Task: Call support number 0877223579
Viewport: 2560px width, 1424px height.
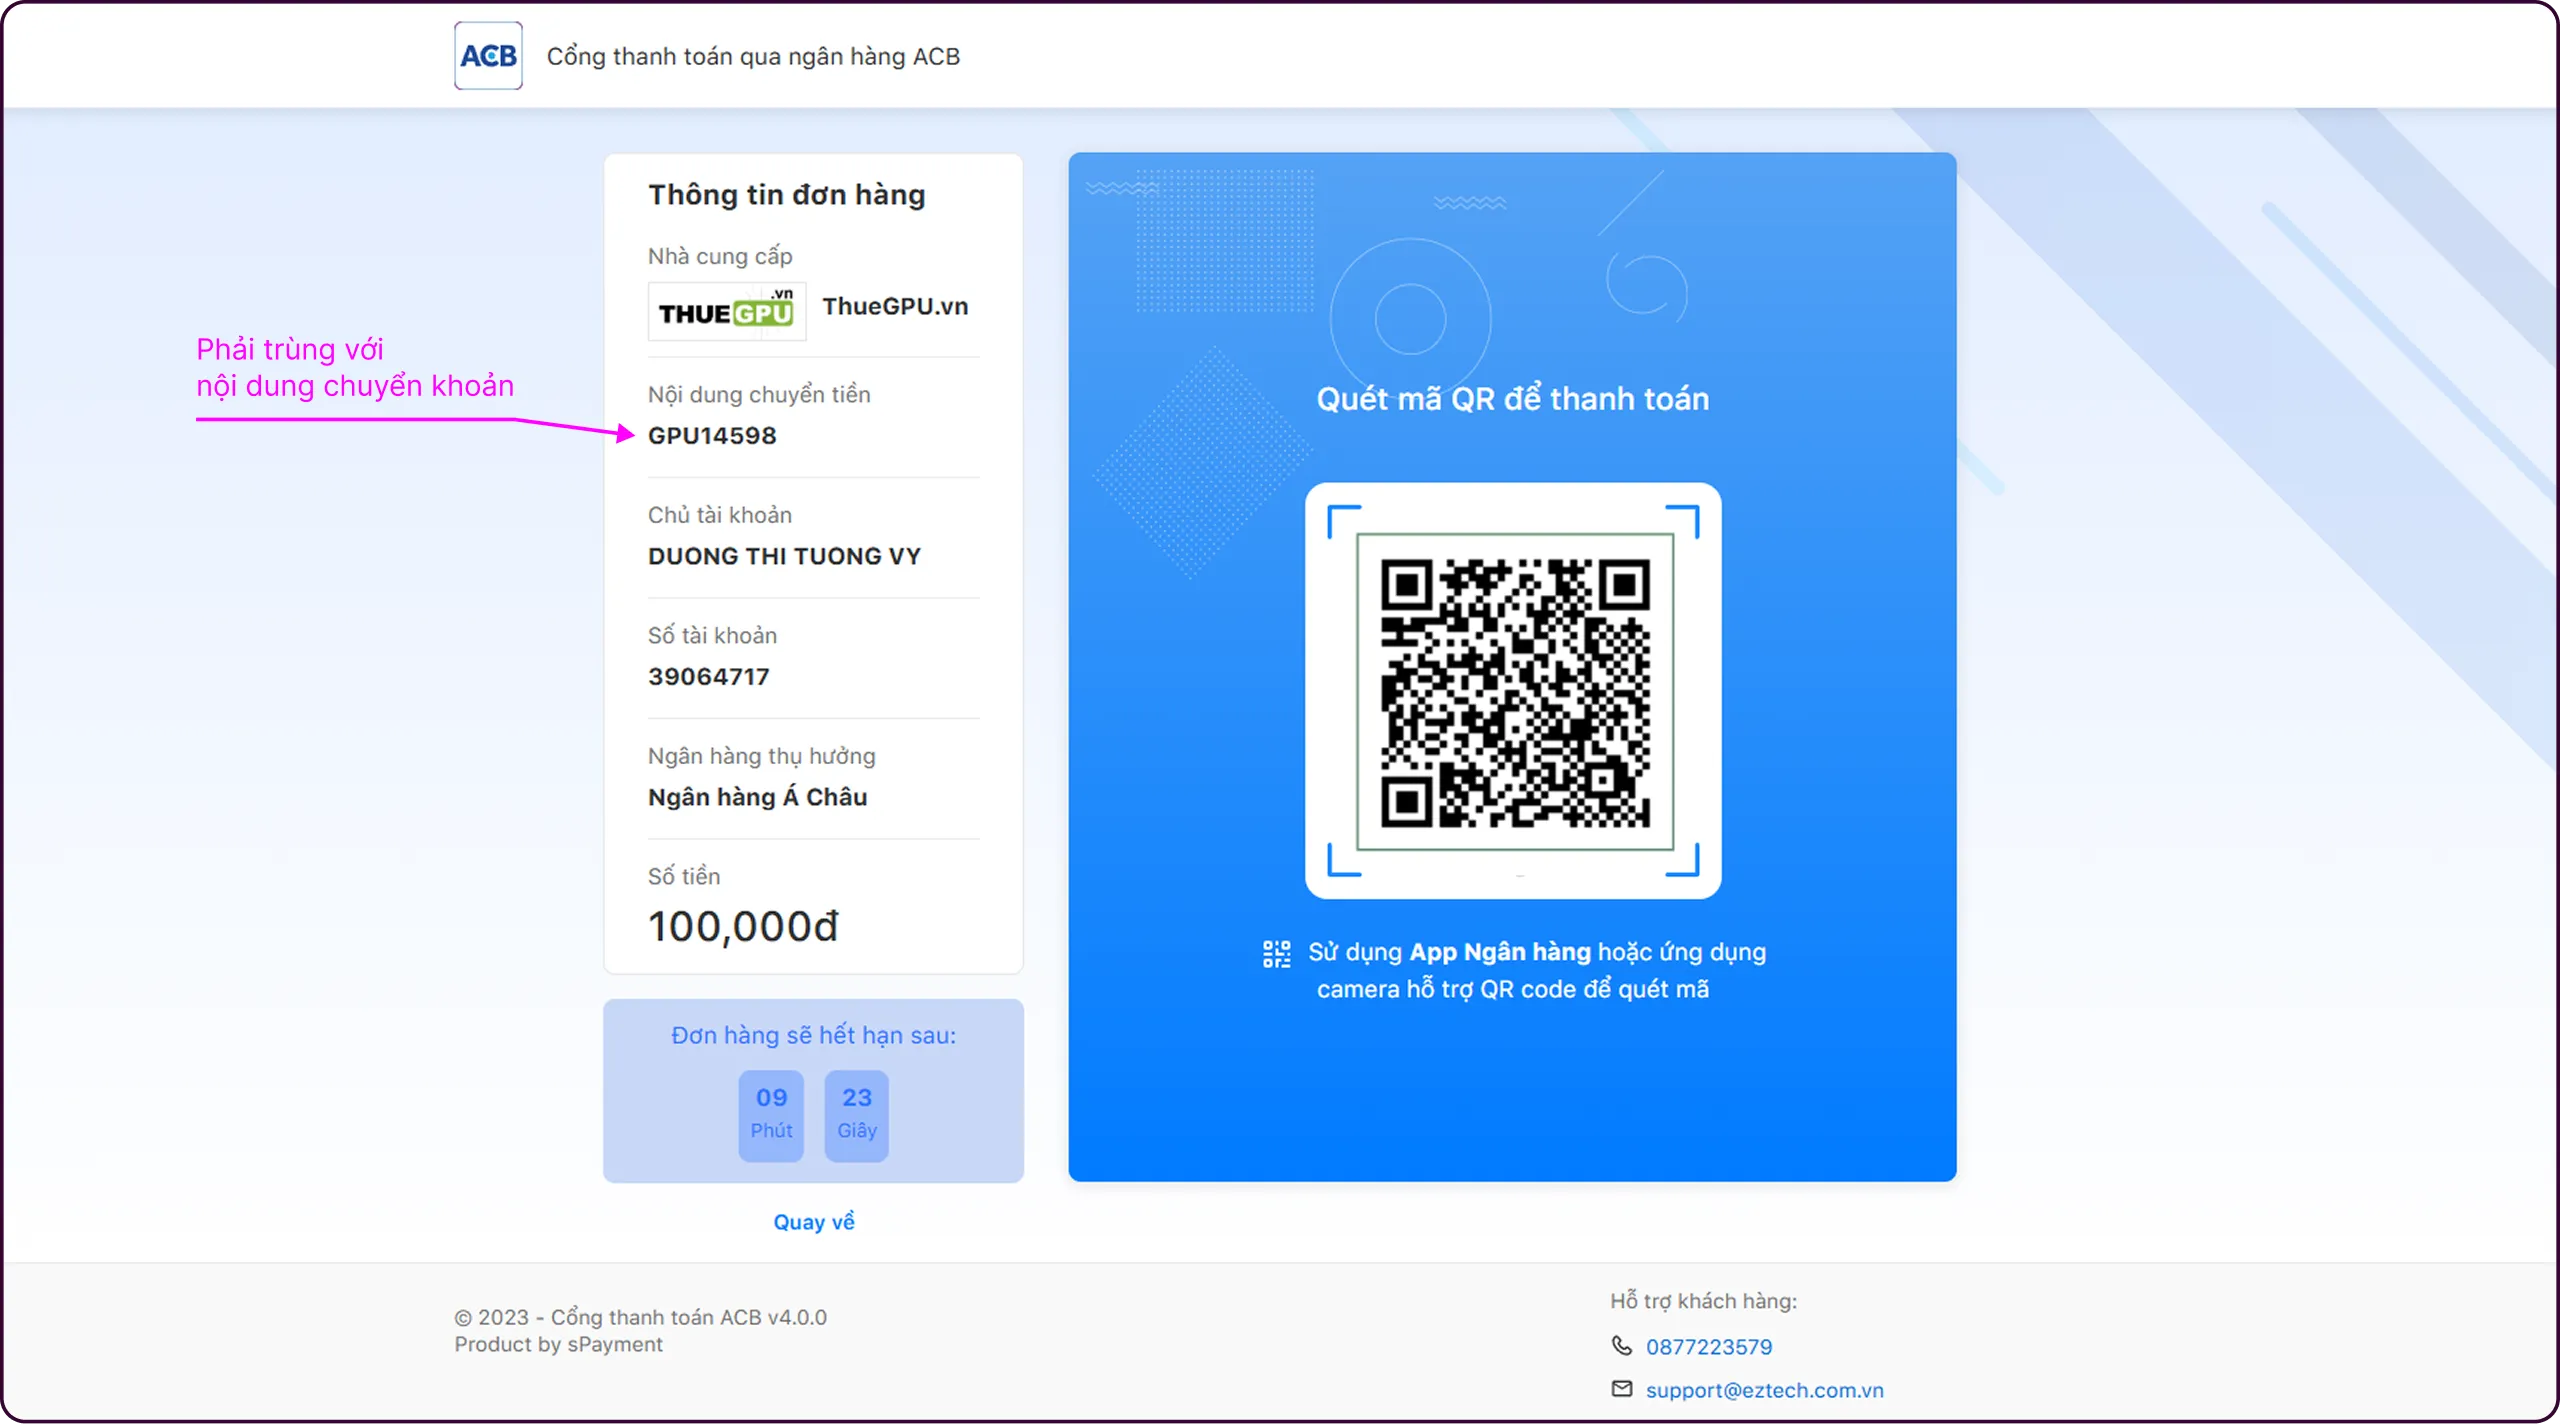Action: tap(1709, 1347)
